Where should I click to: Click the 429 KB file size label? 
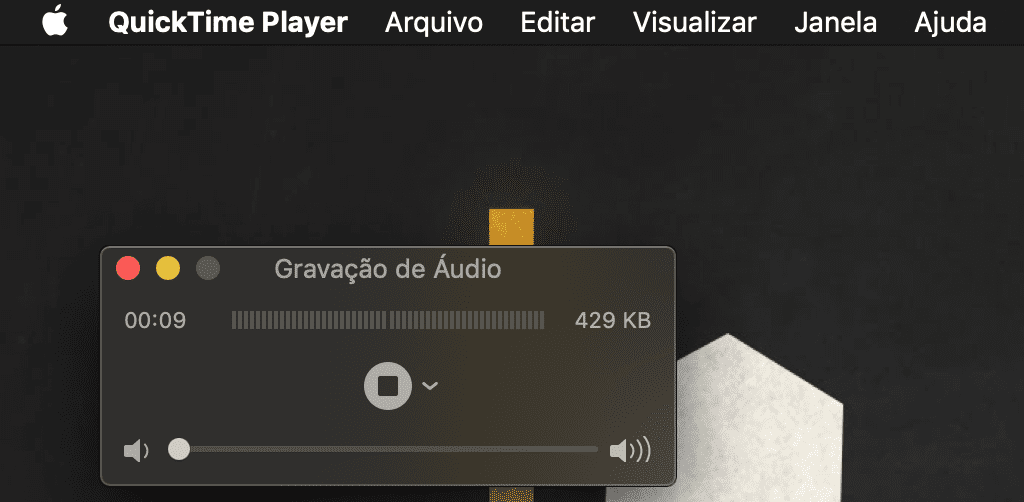point(613,321)
